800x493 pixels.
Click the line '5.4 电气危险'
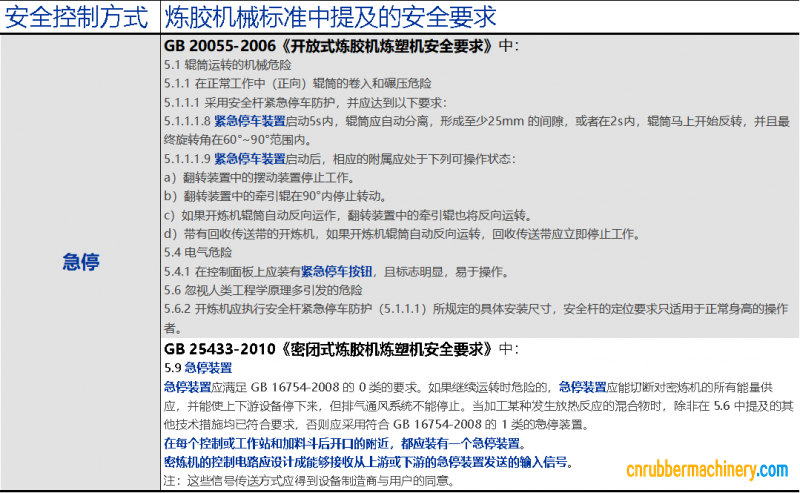[x=198, y=252]
